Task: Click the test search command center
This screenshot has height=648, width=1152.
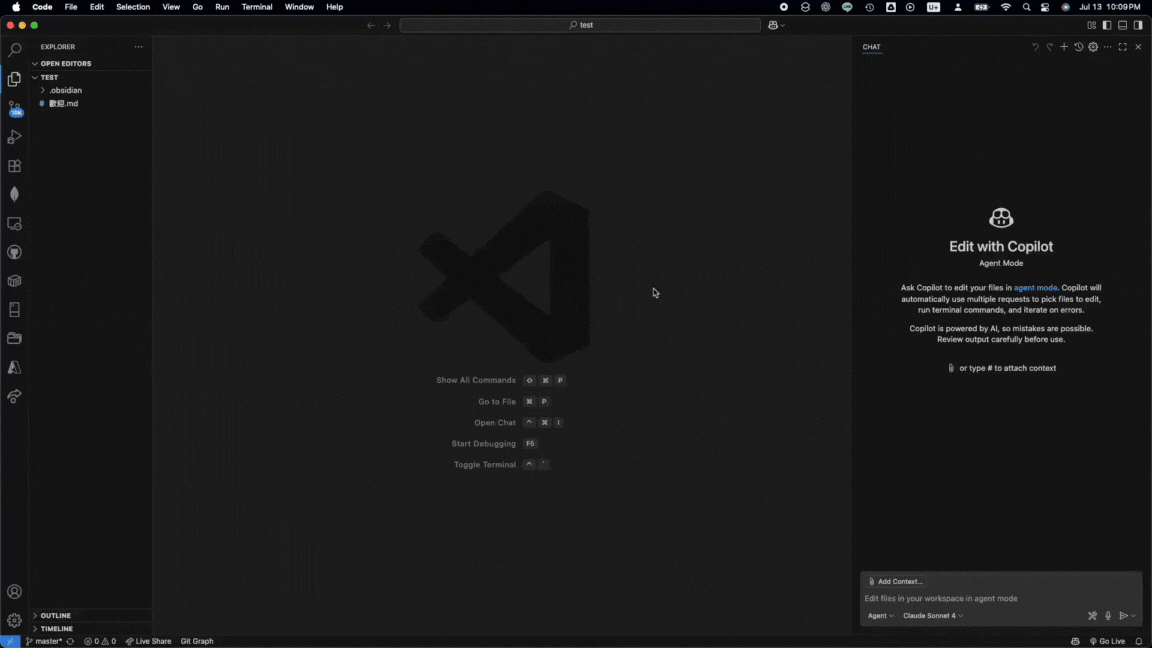Action: click(580, 25)
